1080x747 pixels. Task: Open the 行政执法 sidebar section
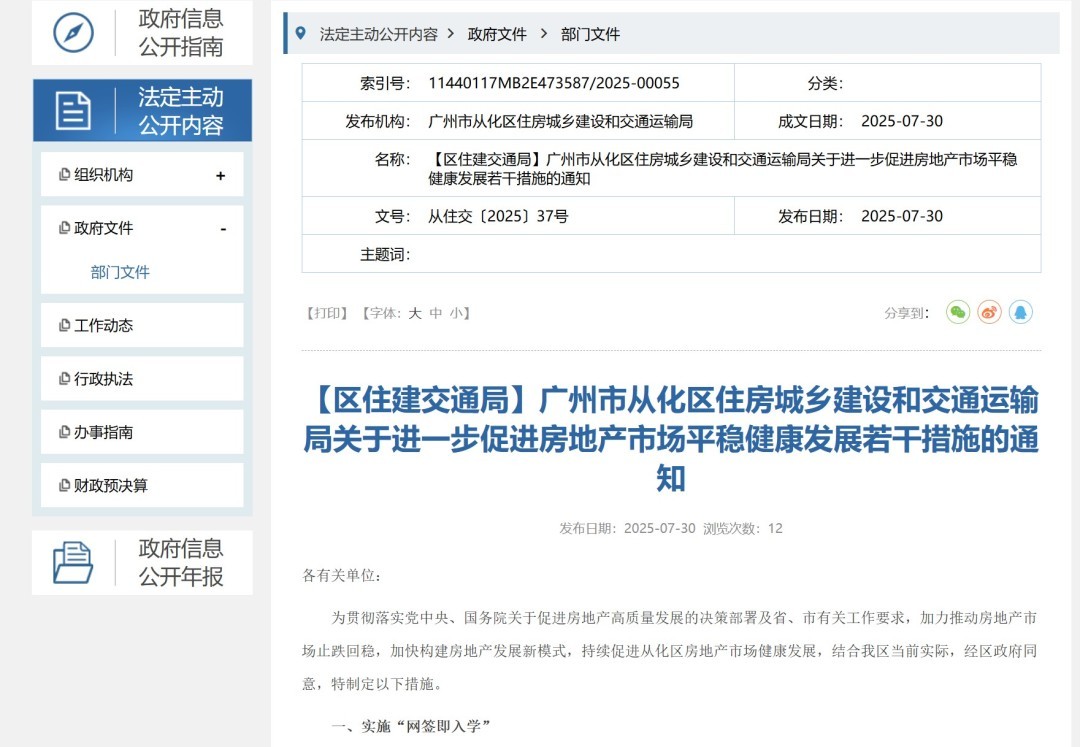coord(142,379)
